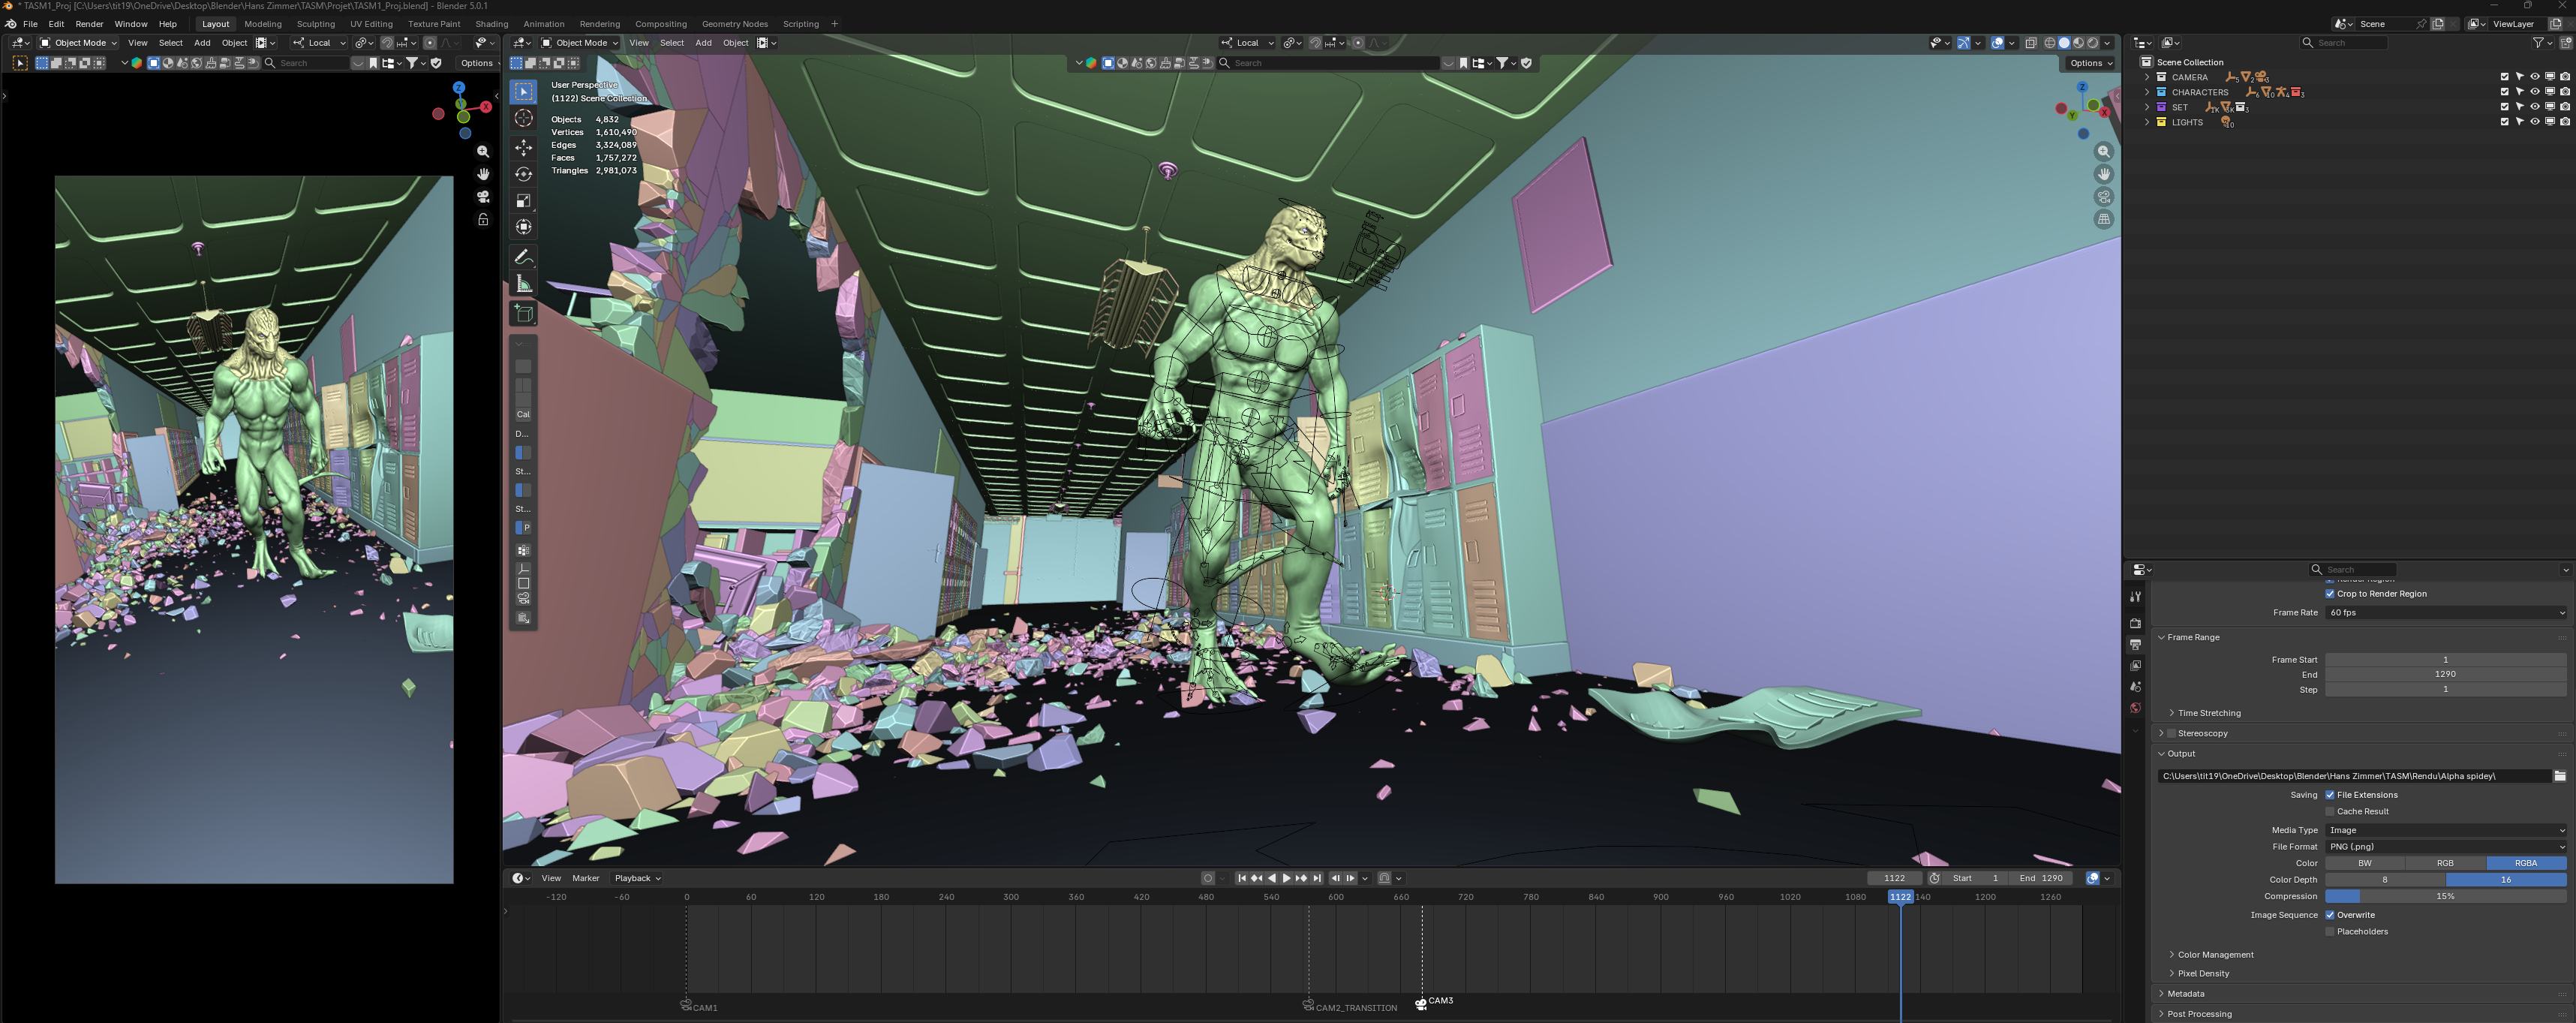Viewport: 2576px width, 1023px height.
Task: Jump to the CAM2_TRANSITION marker in the timeline
Action: (x=1310, y=1004)
